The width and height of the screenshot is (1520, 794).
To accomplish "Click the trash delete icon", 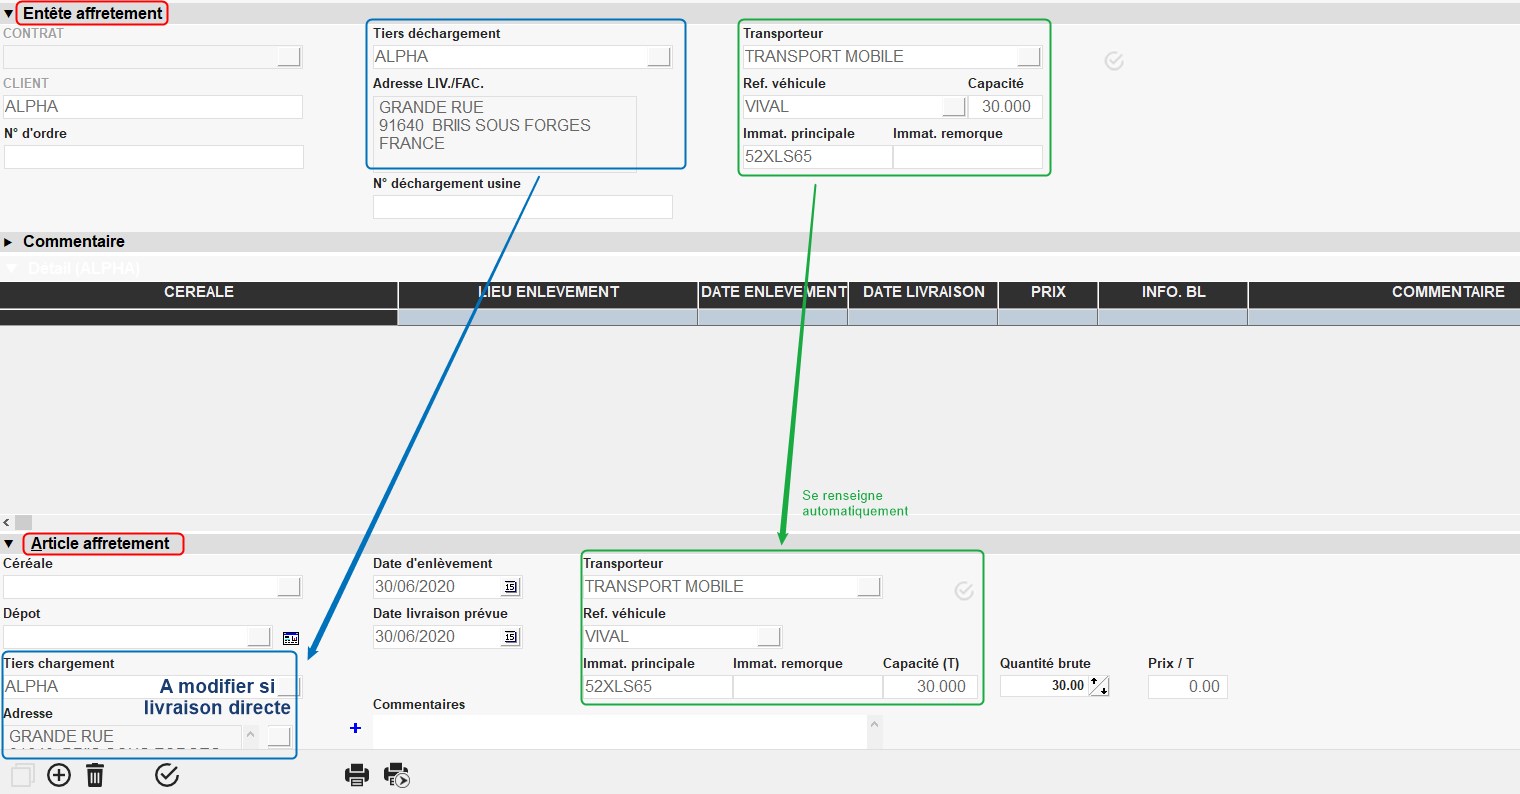I will (95, 775).
